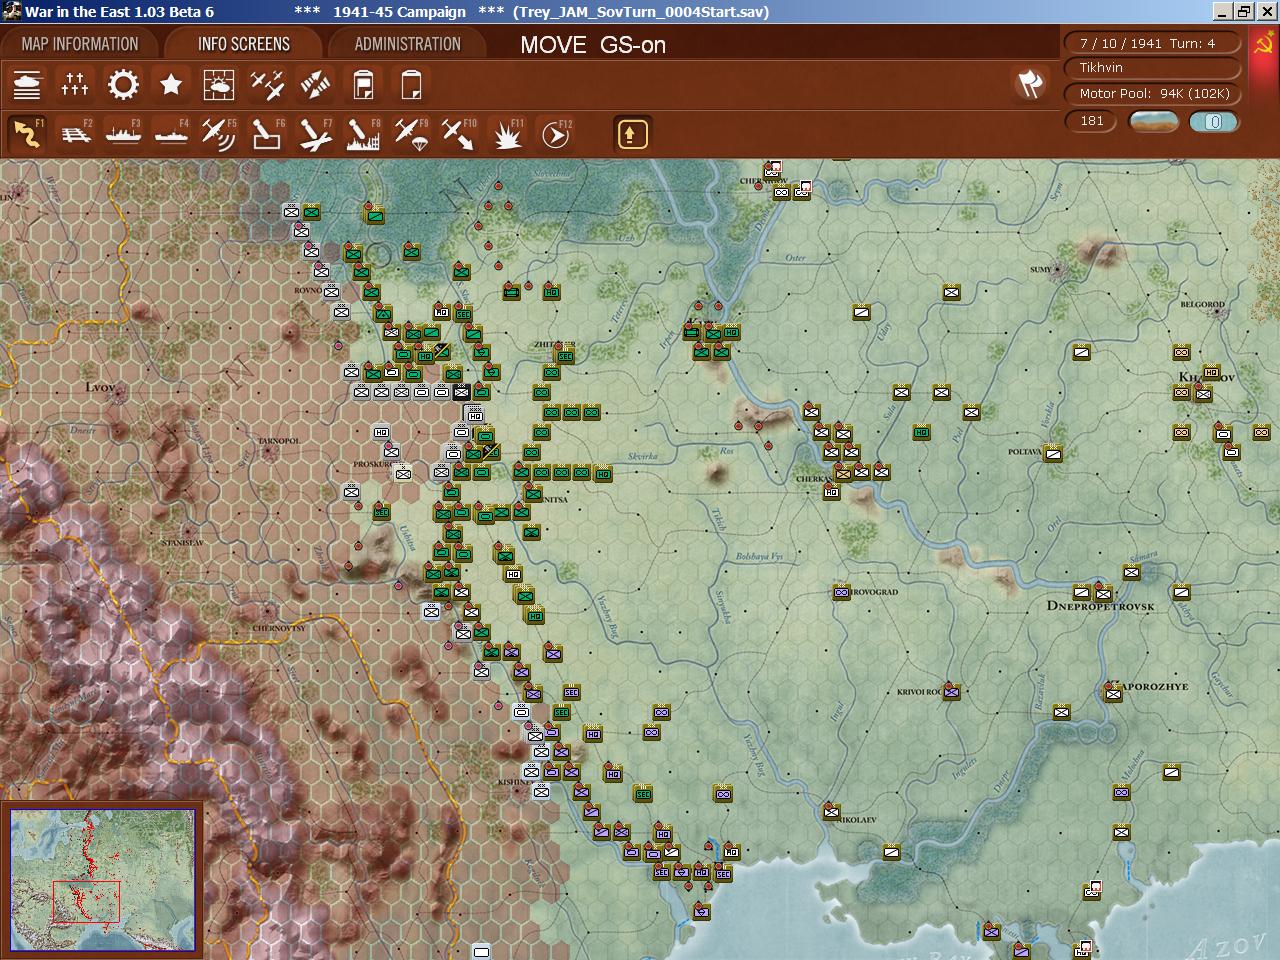Click the Sumy city label
The height and width of the screenshot is (960, 1280).
1041,270
